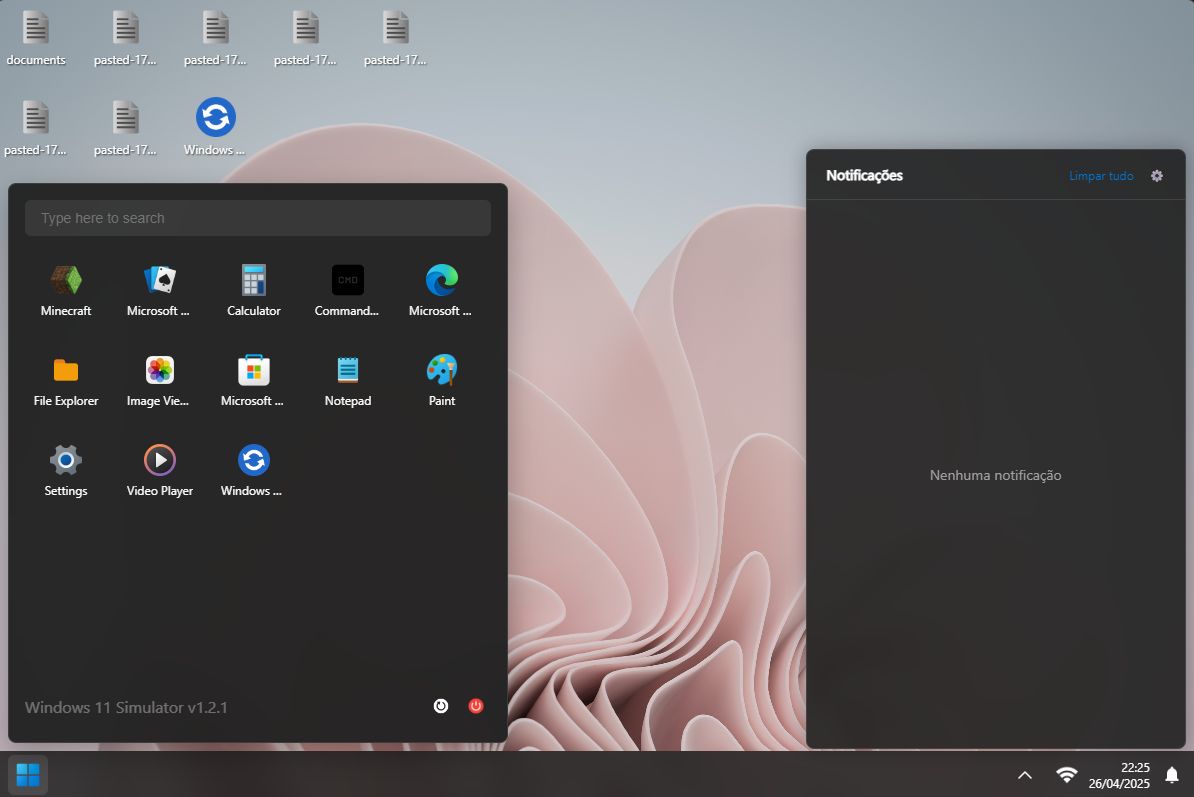Click the red shutdown power button
Viewport: 1194px width, 797px height.
476,706
